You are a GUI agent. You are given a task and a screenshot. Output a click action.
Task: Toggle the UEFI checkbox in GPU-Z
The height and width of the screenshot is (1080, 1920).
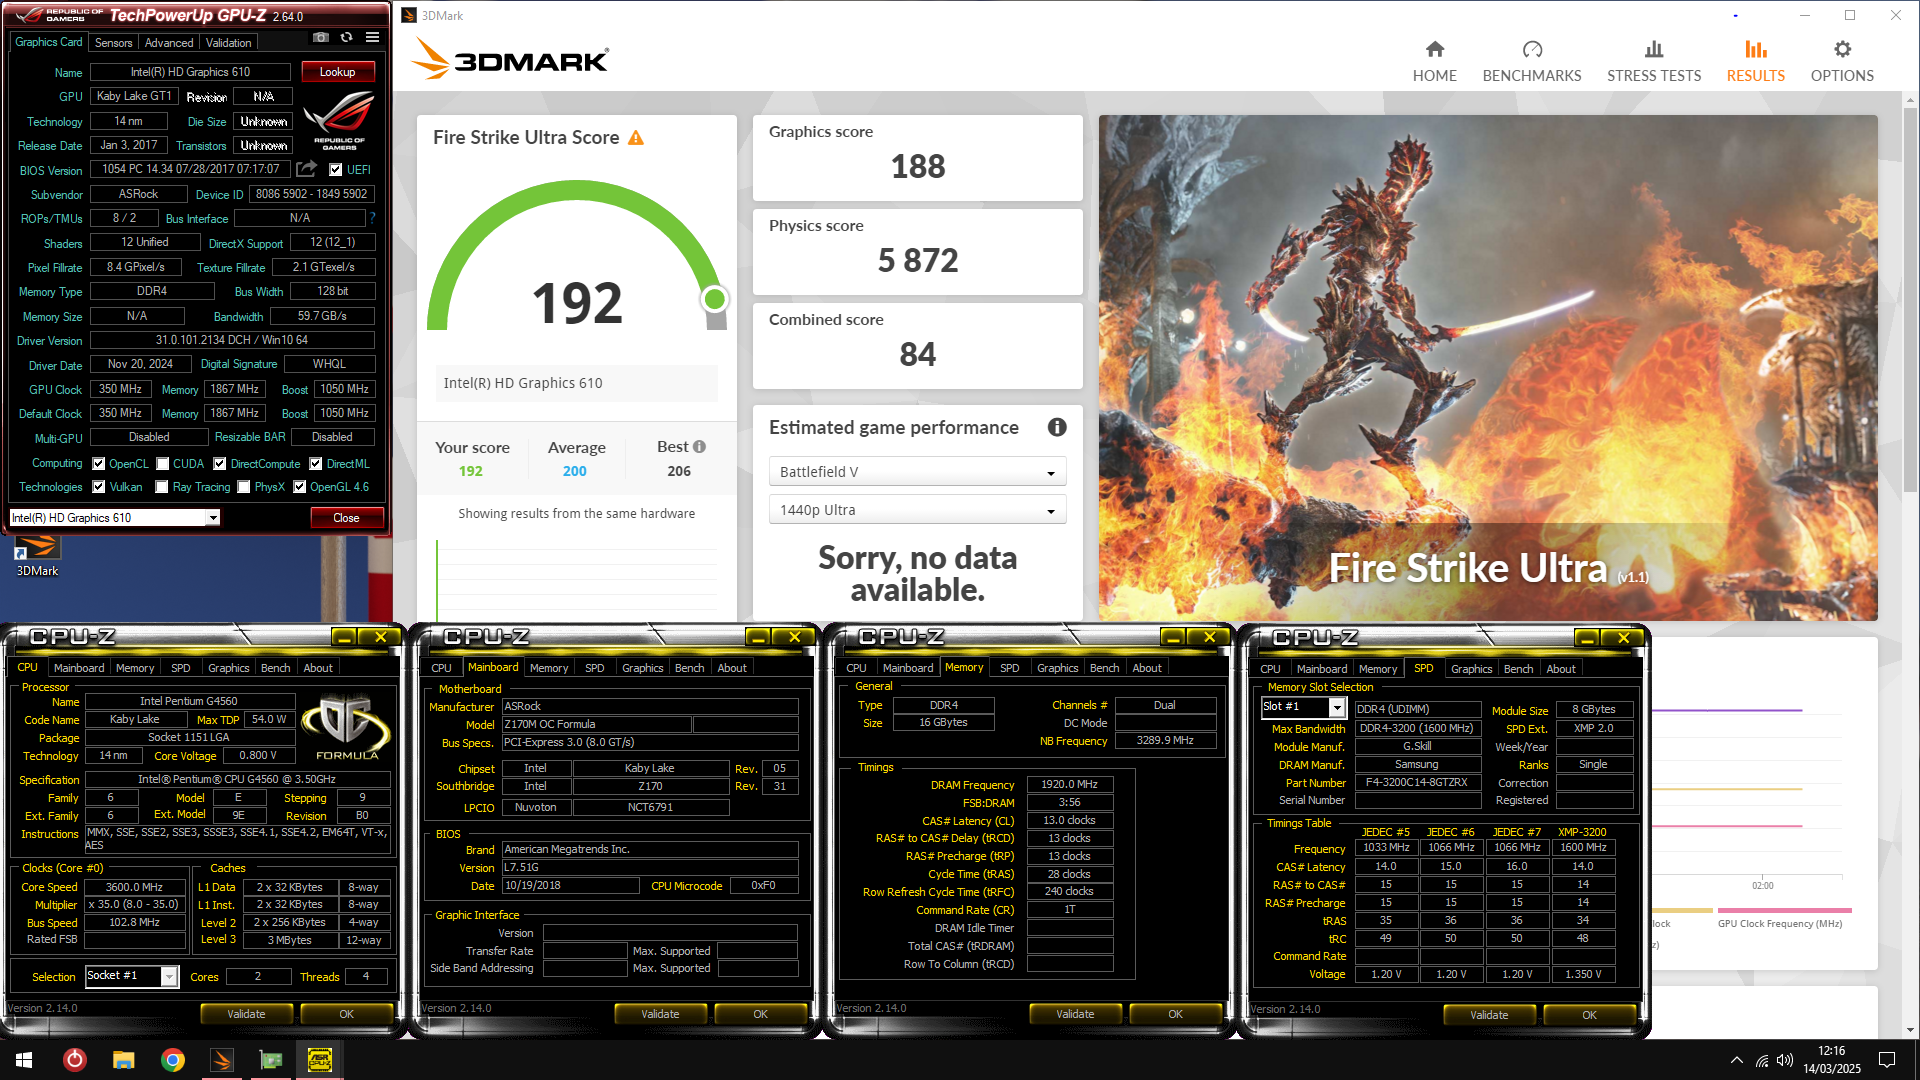(x=336, y=170)
